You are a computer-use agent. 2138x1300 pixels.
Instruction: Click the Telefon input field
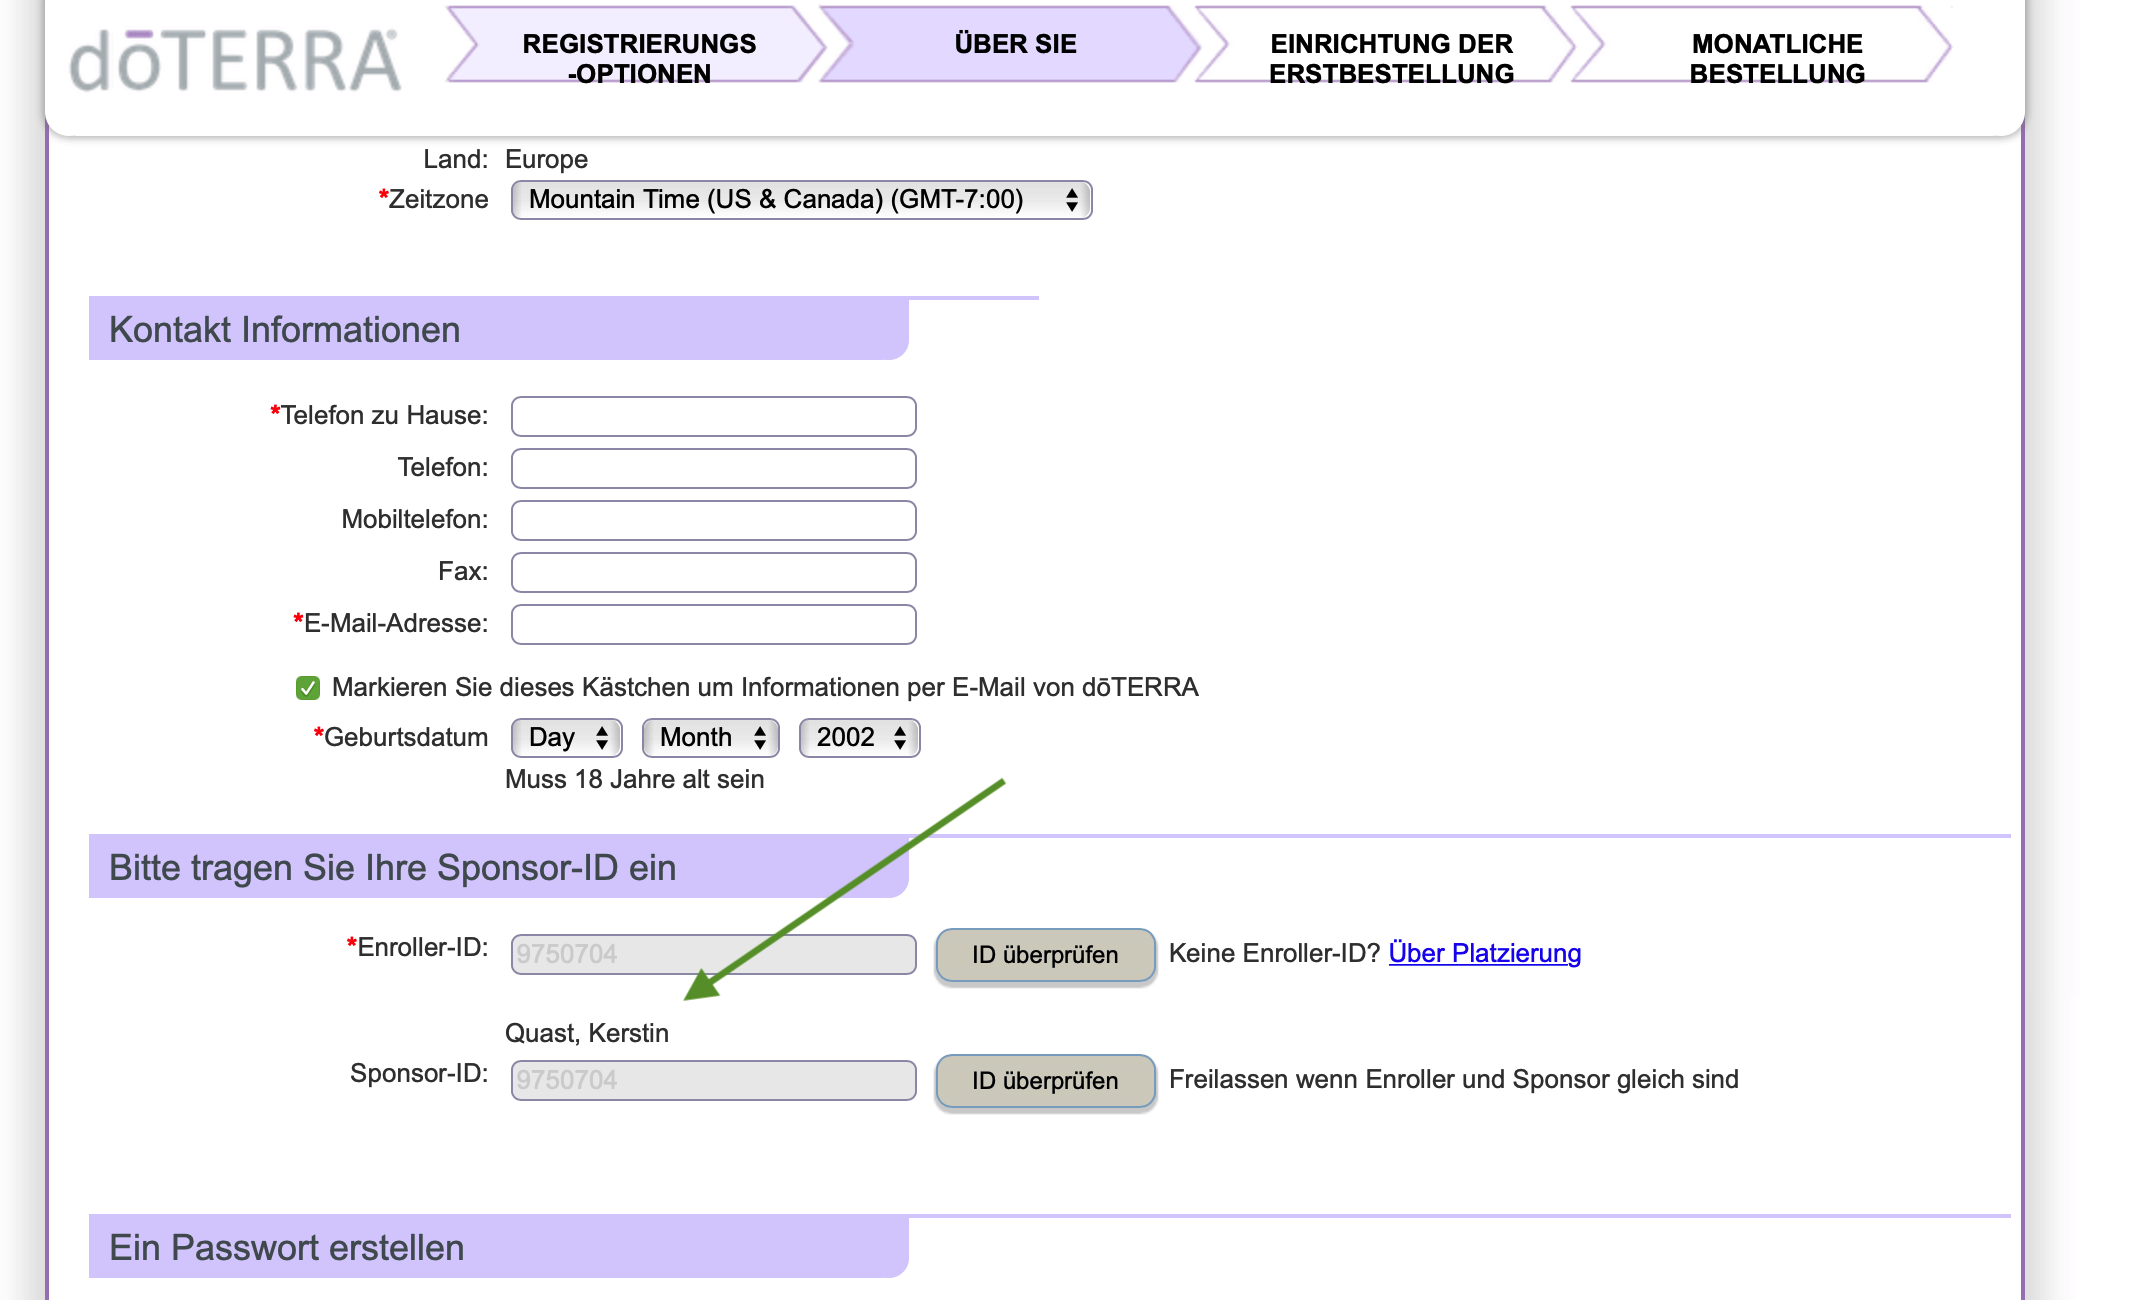point(713,468)
